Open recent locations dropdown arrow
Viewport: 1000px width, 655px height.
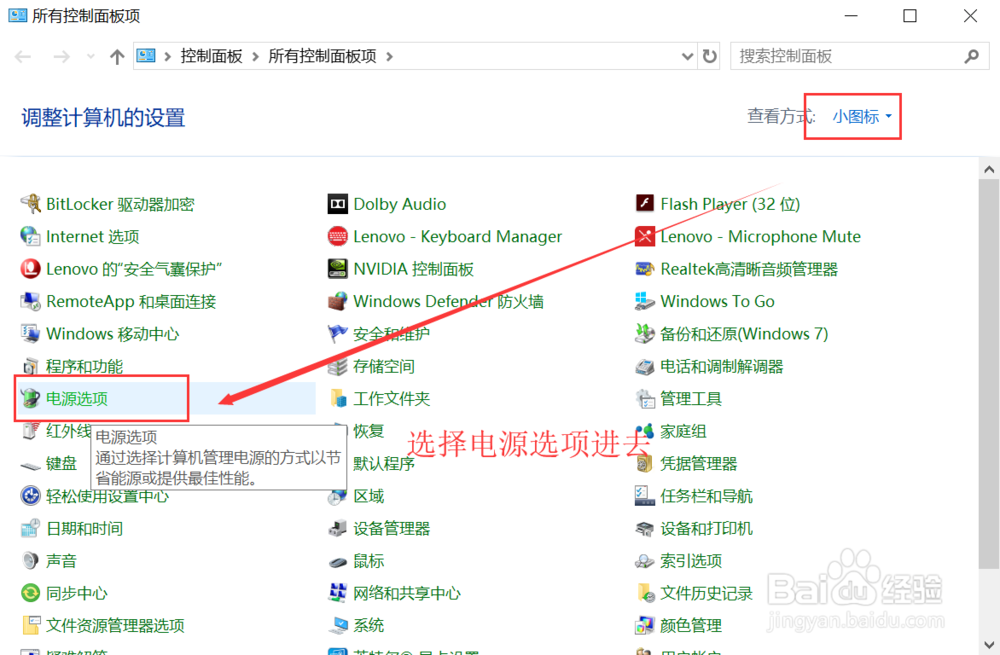(91, 56)
